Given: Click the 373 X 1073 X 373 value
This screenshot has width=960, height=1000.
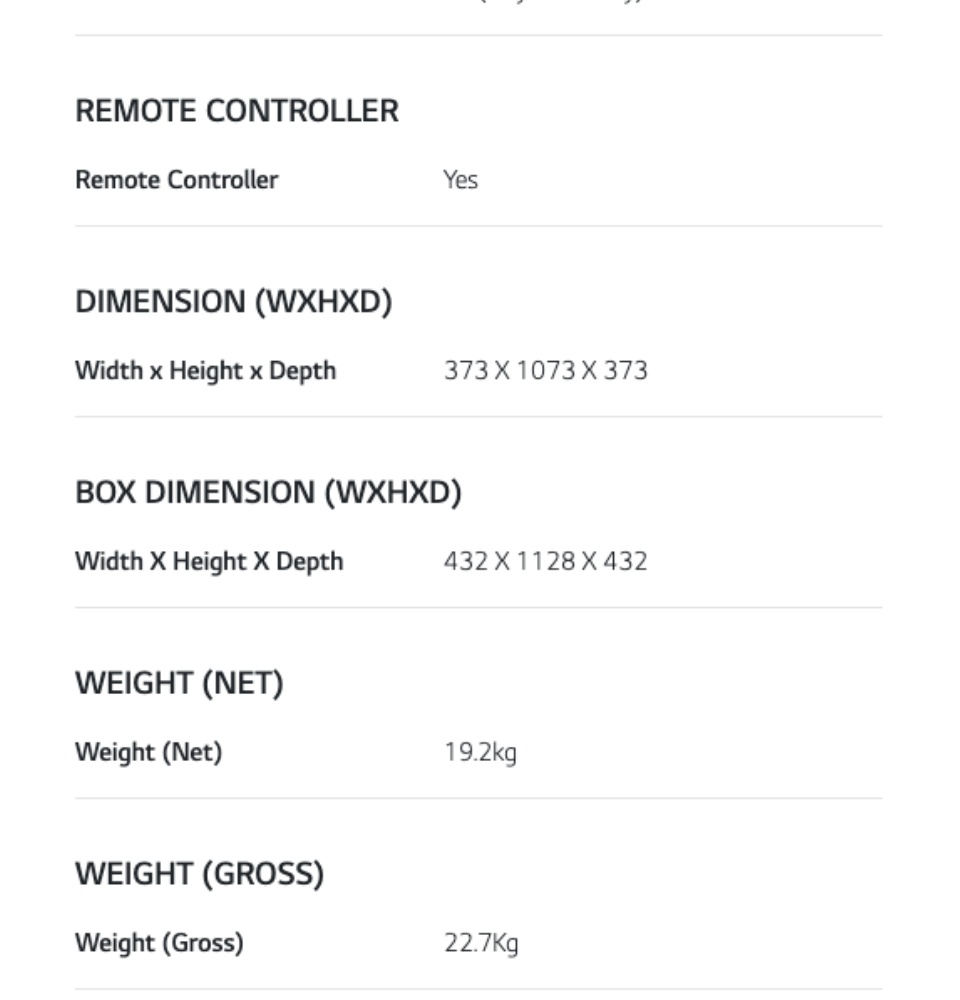Looking at the screenshot, I should tap(545, 371).
